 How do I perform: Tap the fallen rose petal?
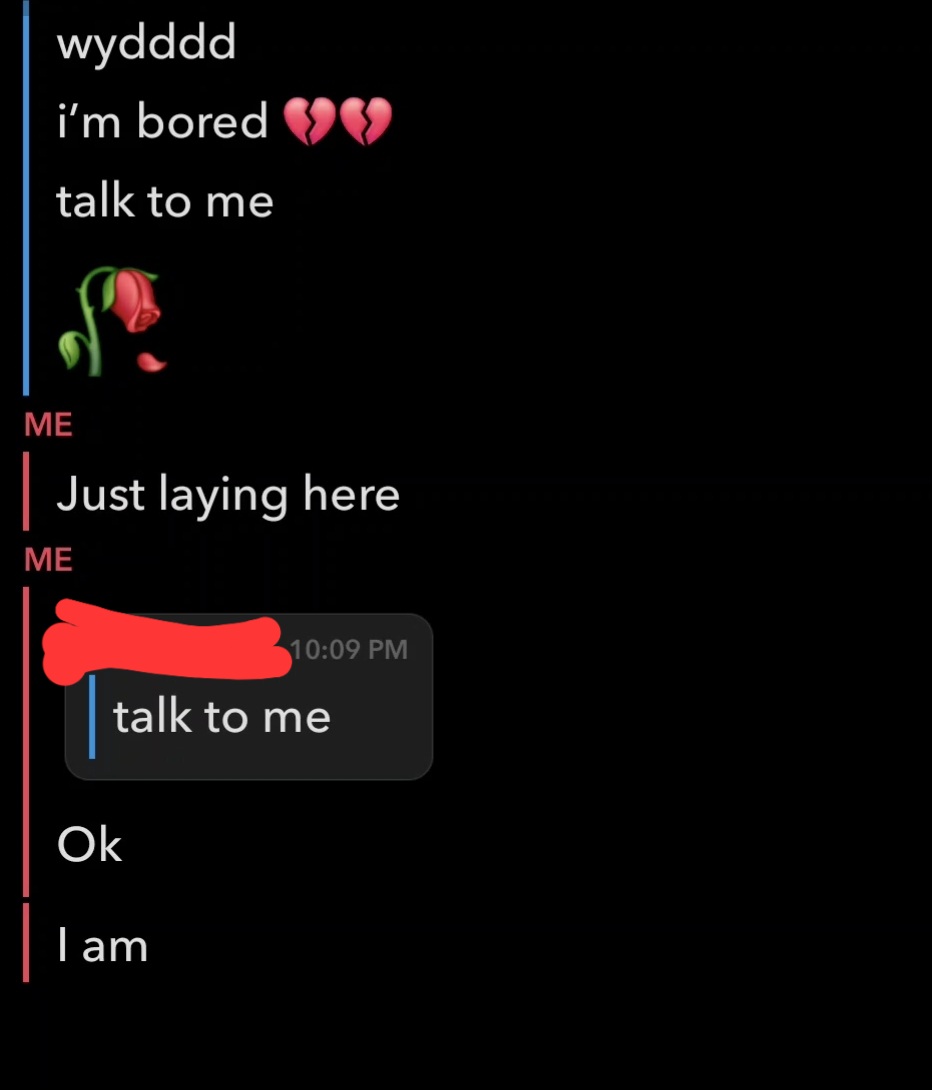(151, 362)
